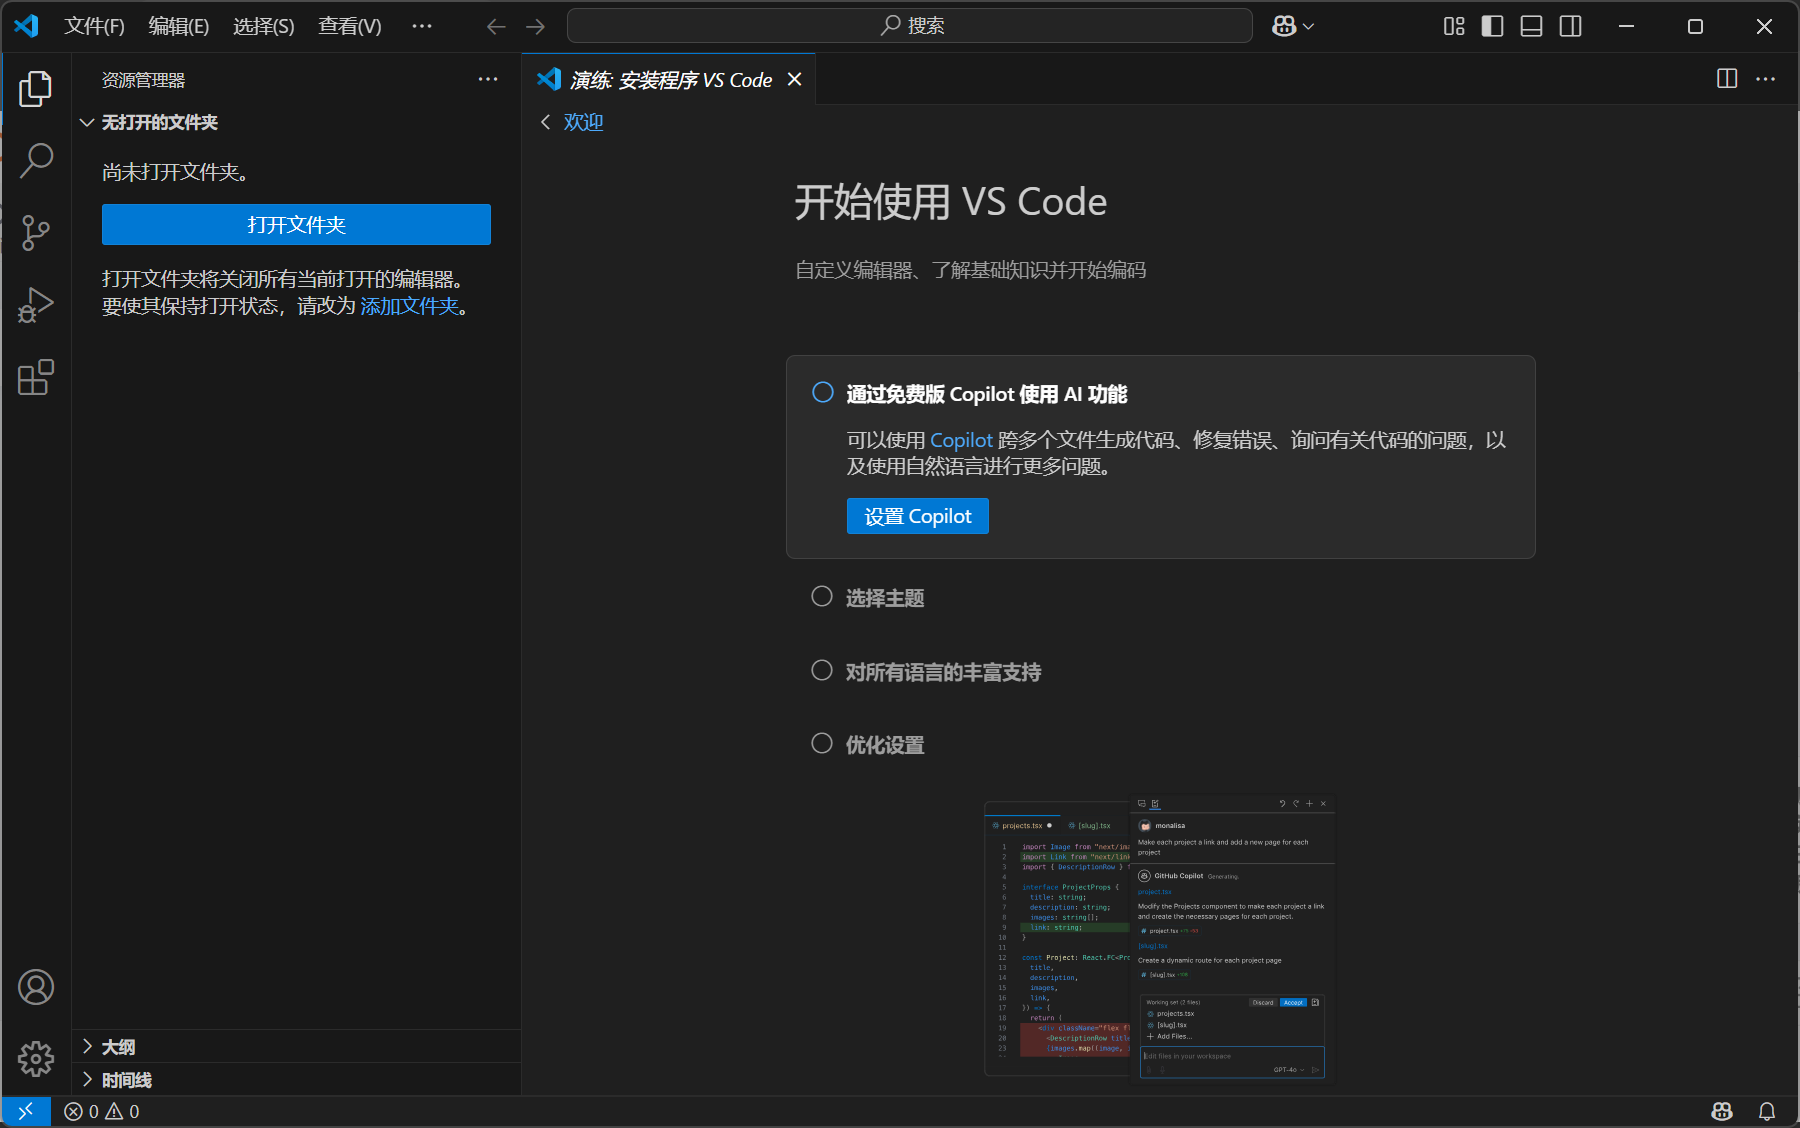Select the 对所有语言的丰富支持 step
The image size is (1800, 1128).
coord(926,672)
